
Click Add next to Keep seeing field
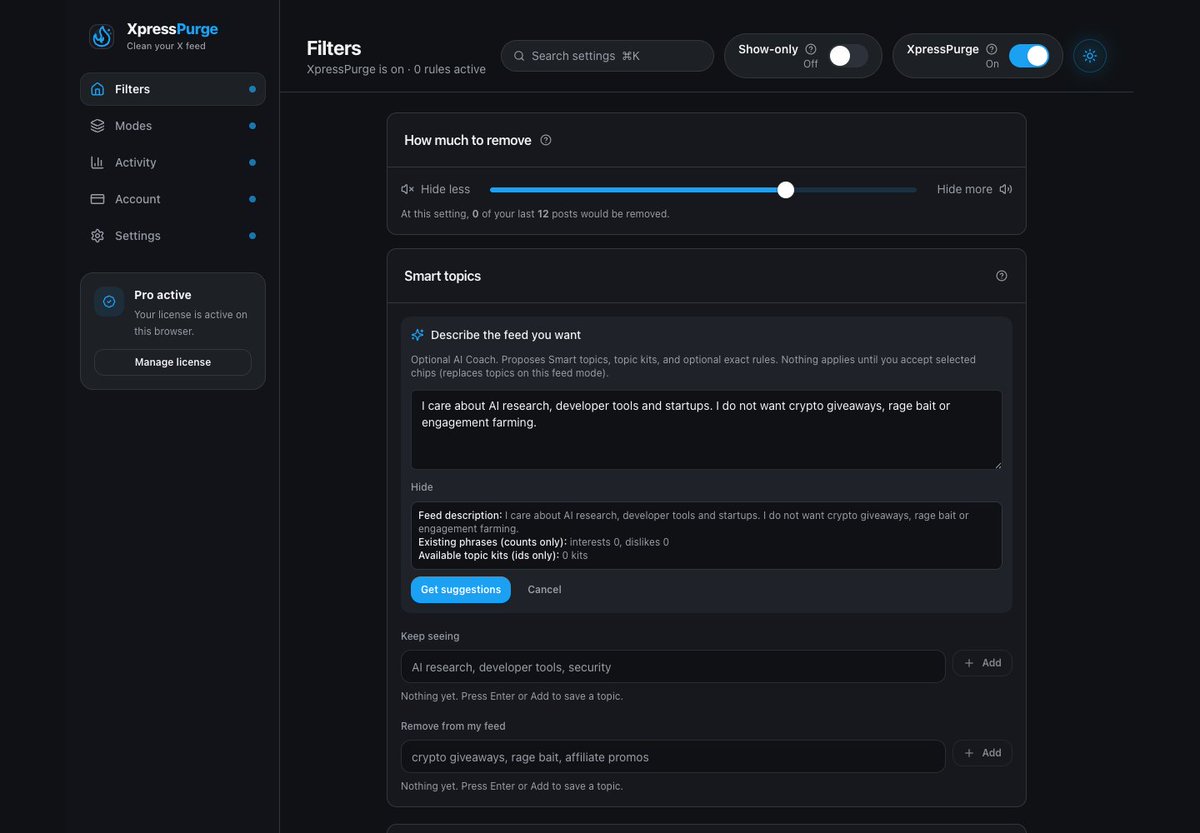[x=982, y=663]
